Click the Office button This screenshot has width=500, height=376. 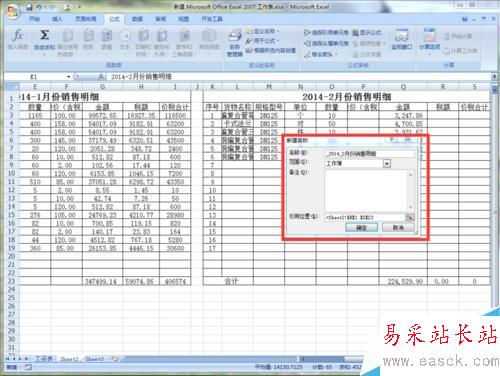[x=13, y=12]
